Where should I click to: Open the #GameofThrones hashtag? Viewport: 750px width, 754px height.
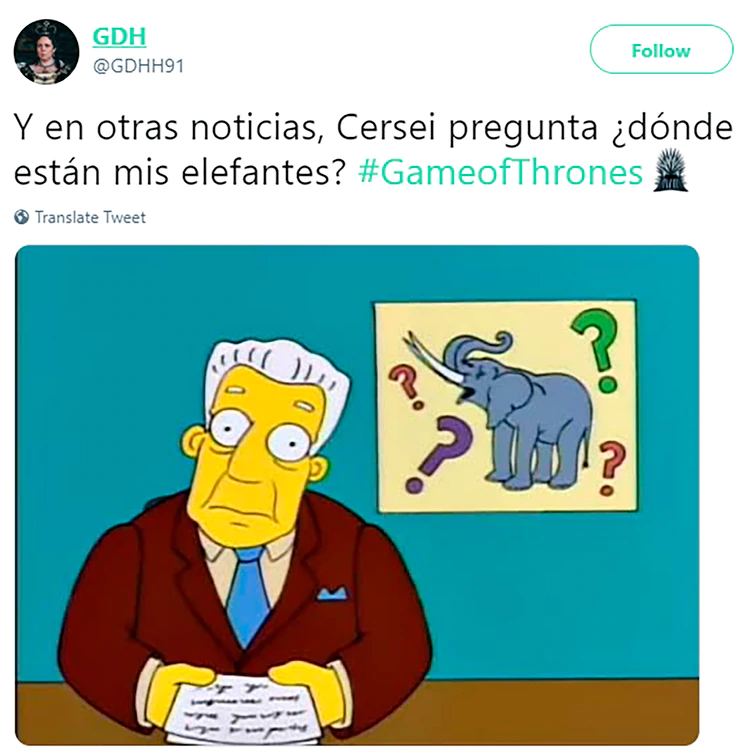coord(500,172)
